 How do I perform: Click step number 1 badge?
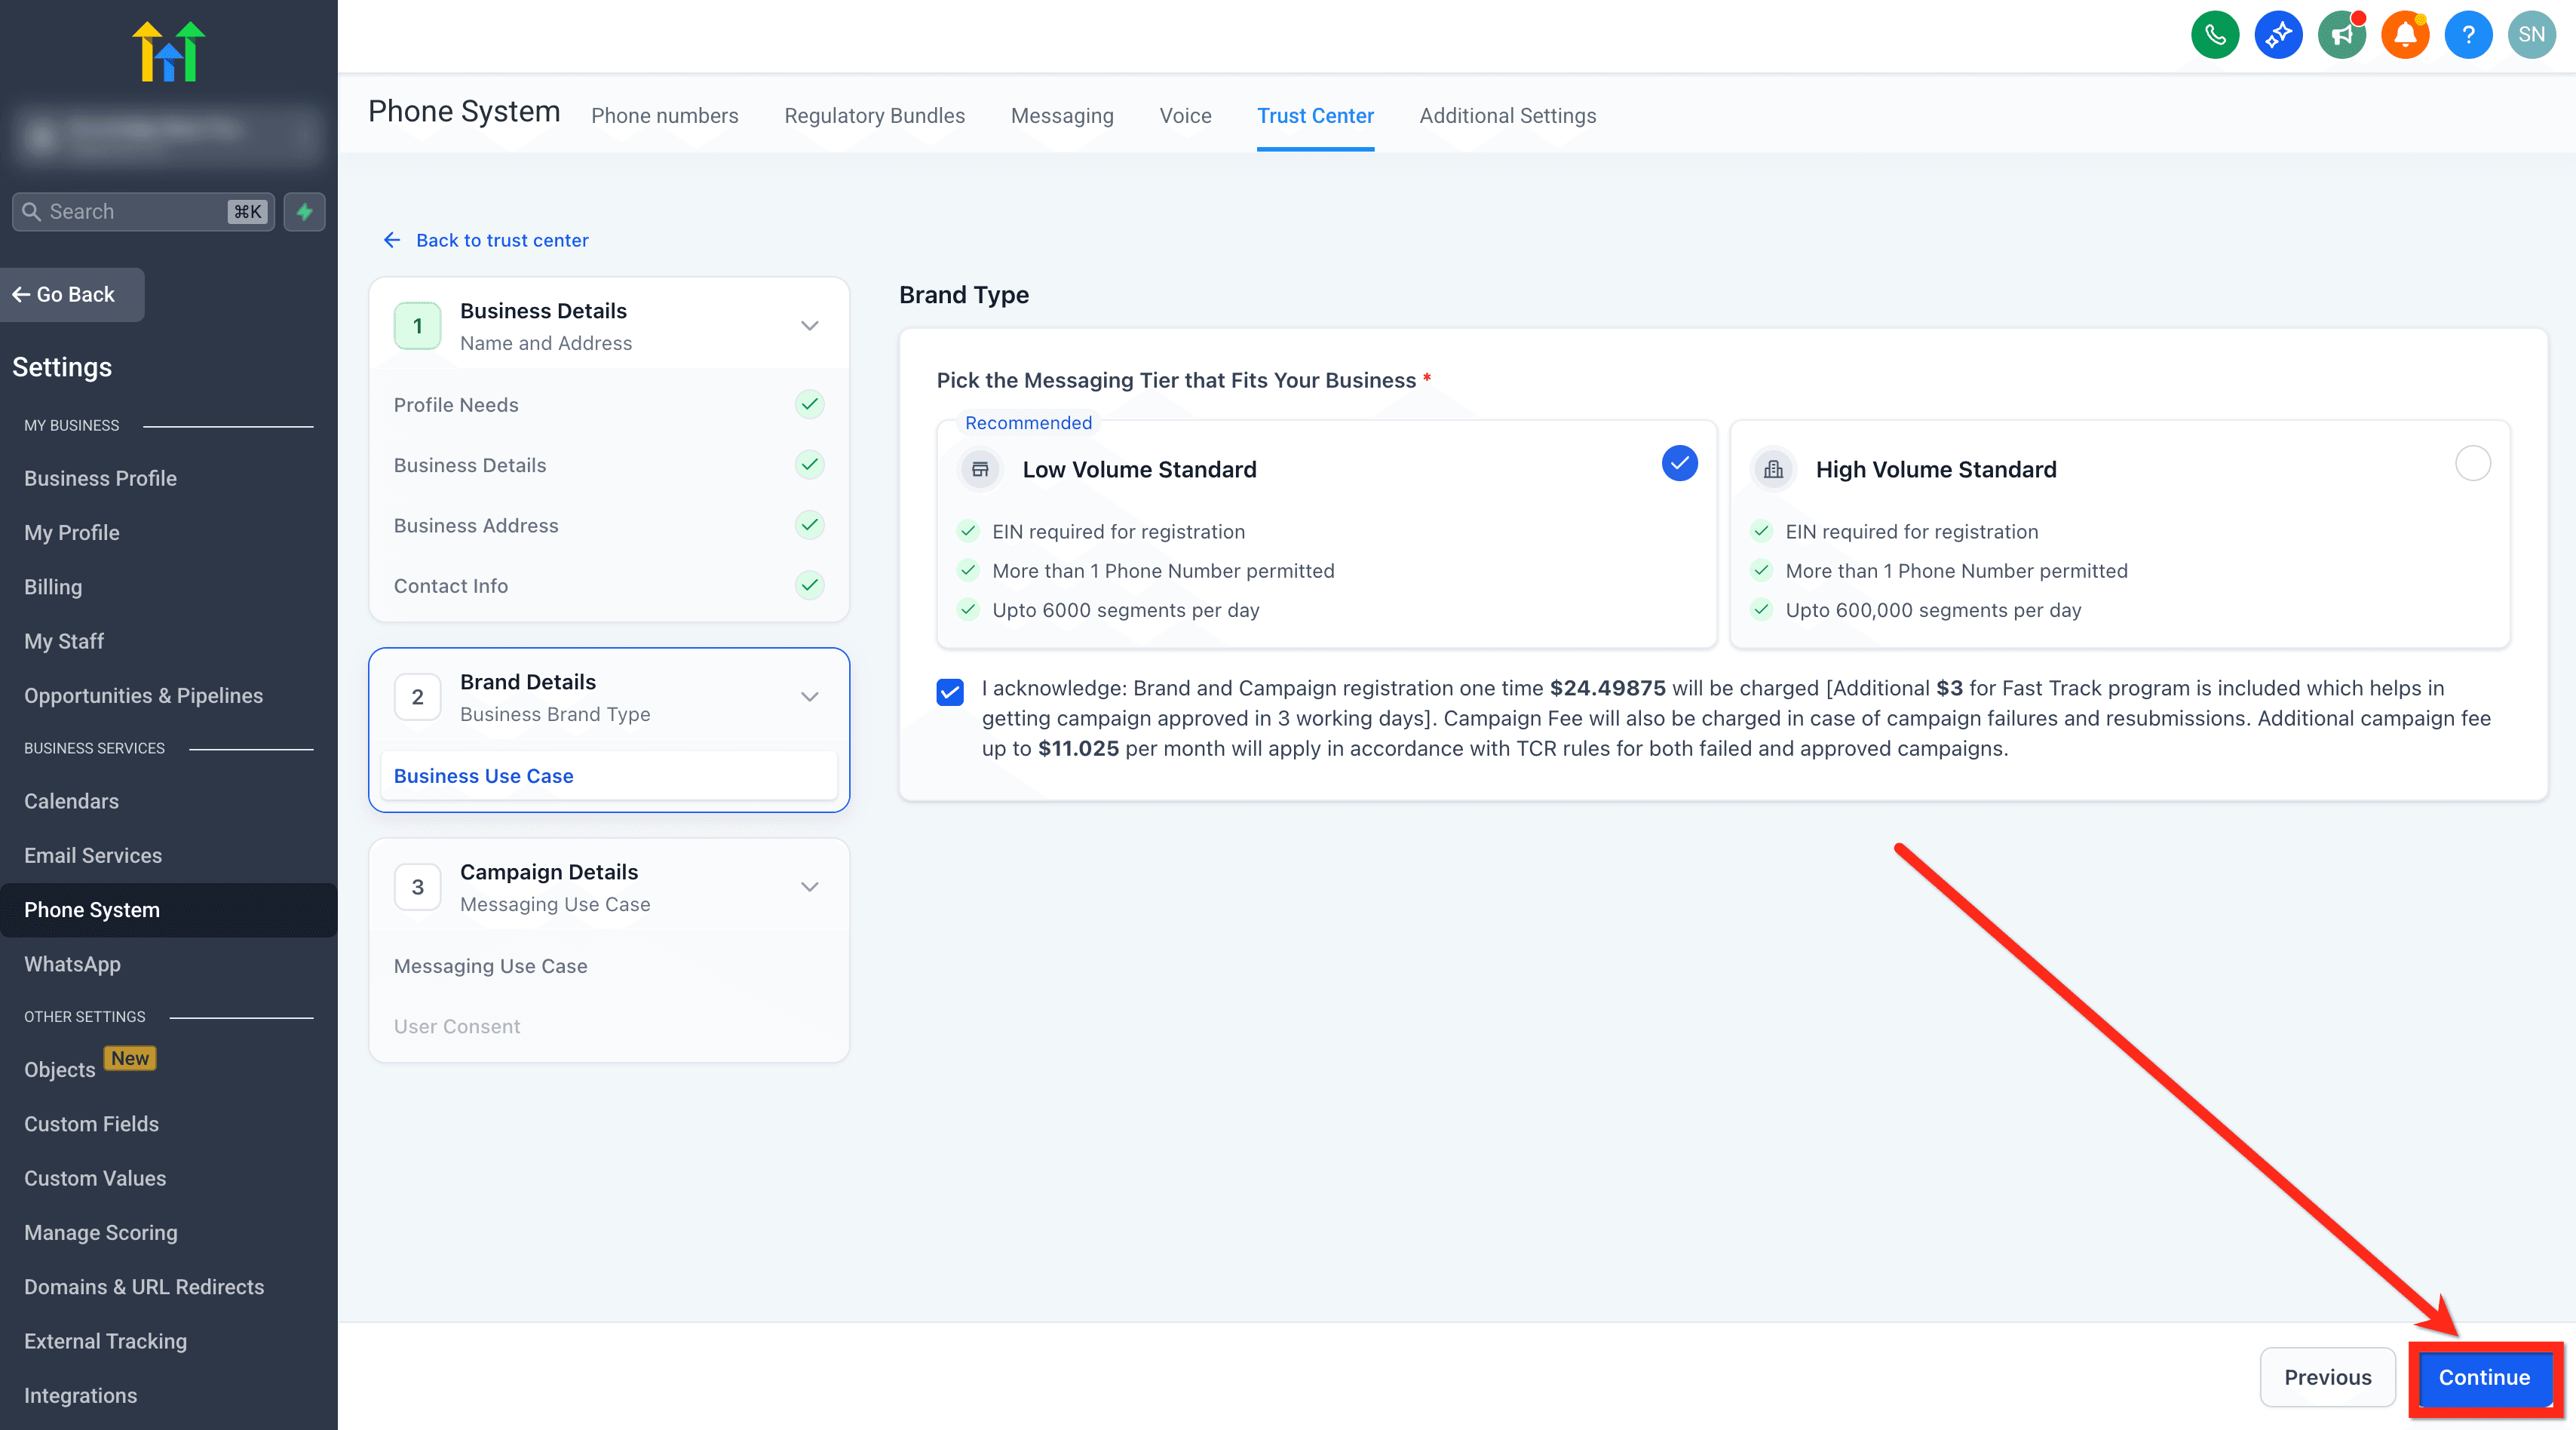(417, 326)
